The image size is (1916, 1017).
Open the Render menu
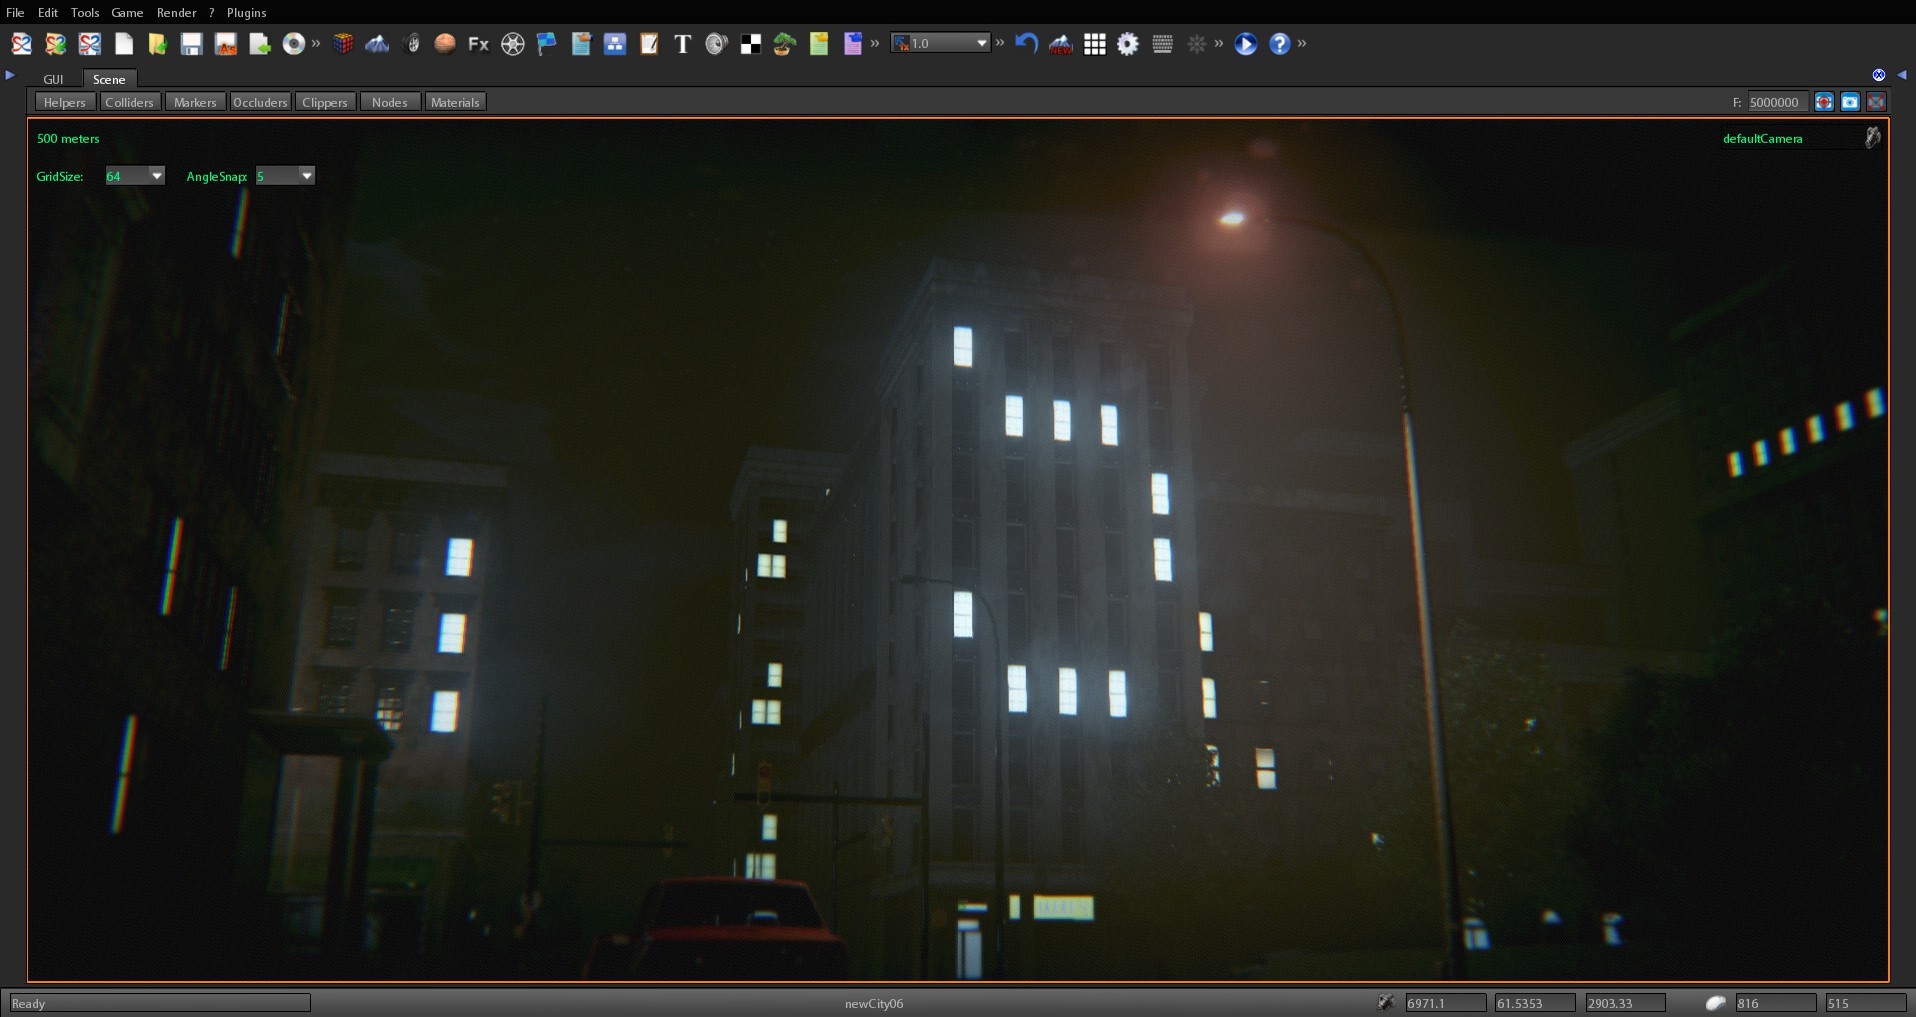(x=178, y=12)
